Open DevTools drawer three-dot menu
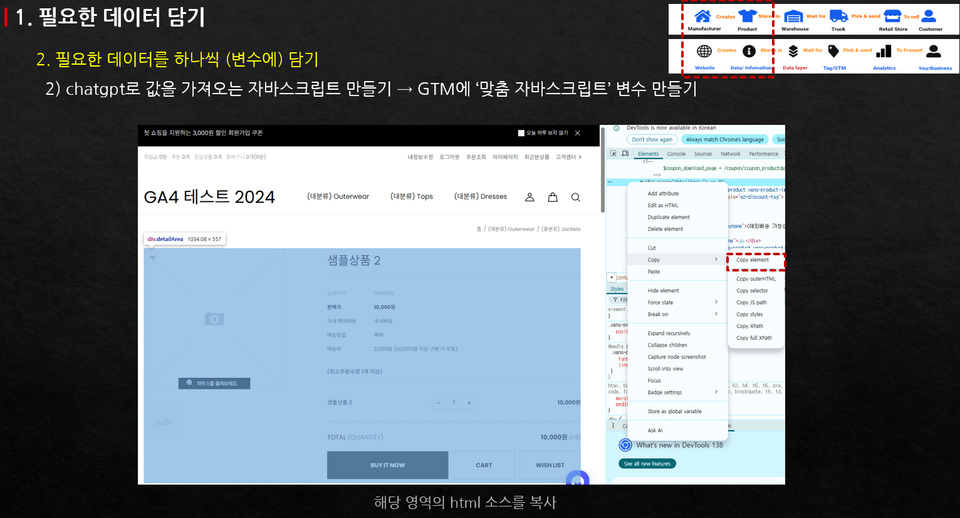The height and width of the screenshot is (518, 960). tap(613, 426)
